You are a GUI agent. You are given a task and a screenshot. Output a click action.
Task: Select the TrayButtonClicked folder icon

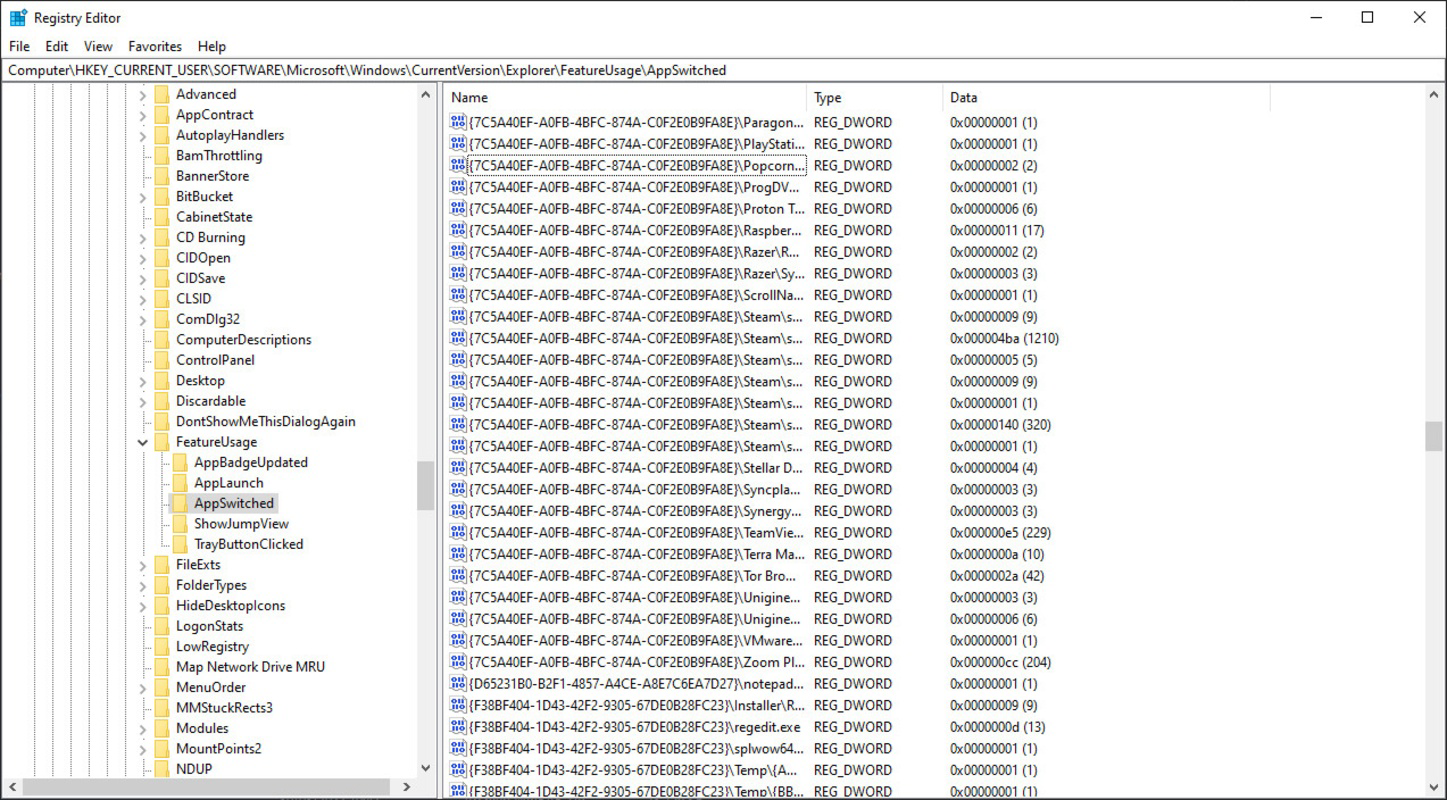[179, 544]
